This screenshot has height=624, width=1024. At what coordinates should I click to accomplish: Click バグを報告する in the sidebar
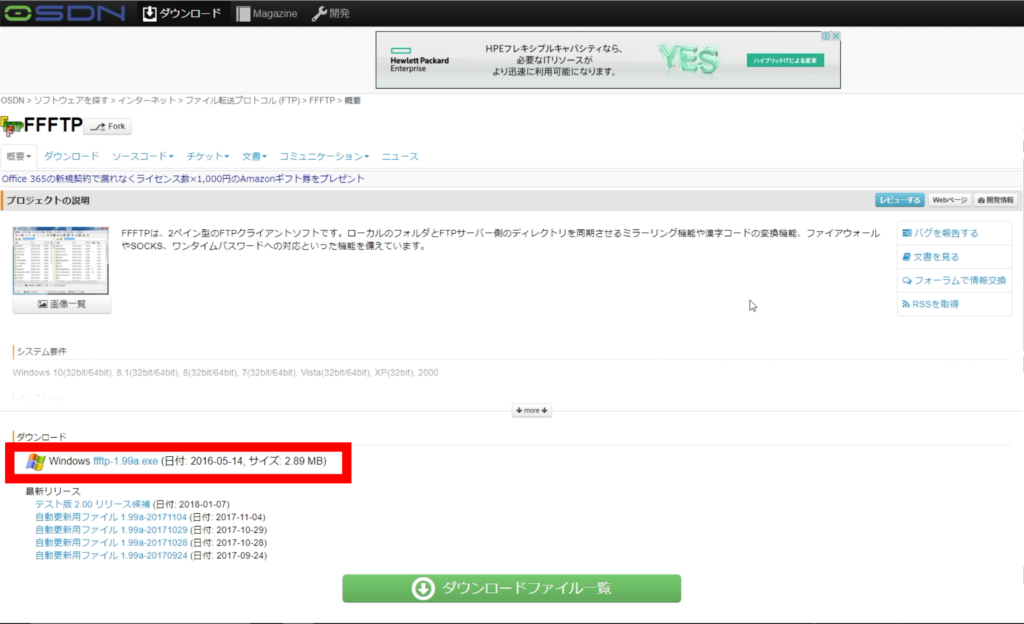(940, 233)
